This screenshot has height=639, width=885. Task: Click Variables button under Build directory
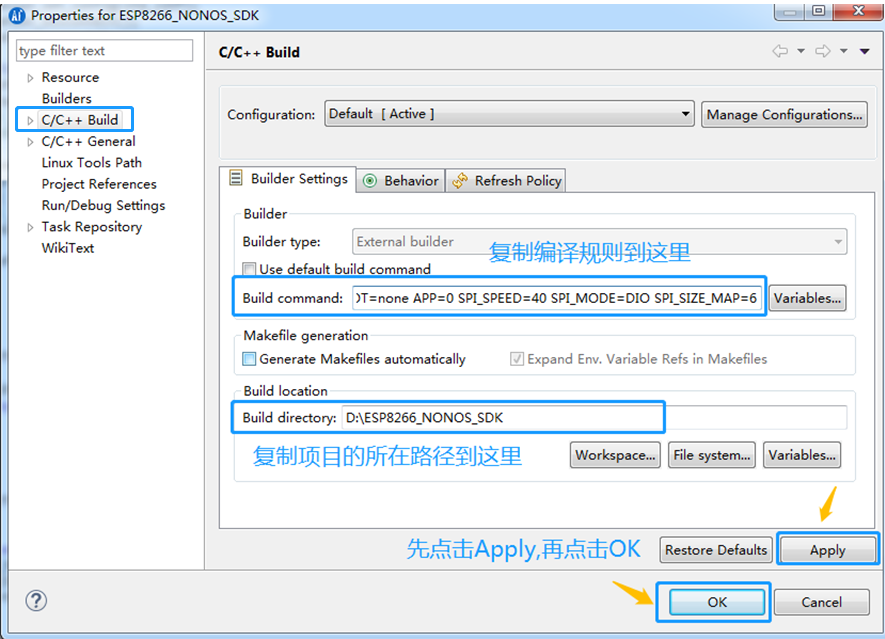coord(802,455)
